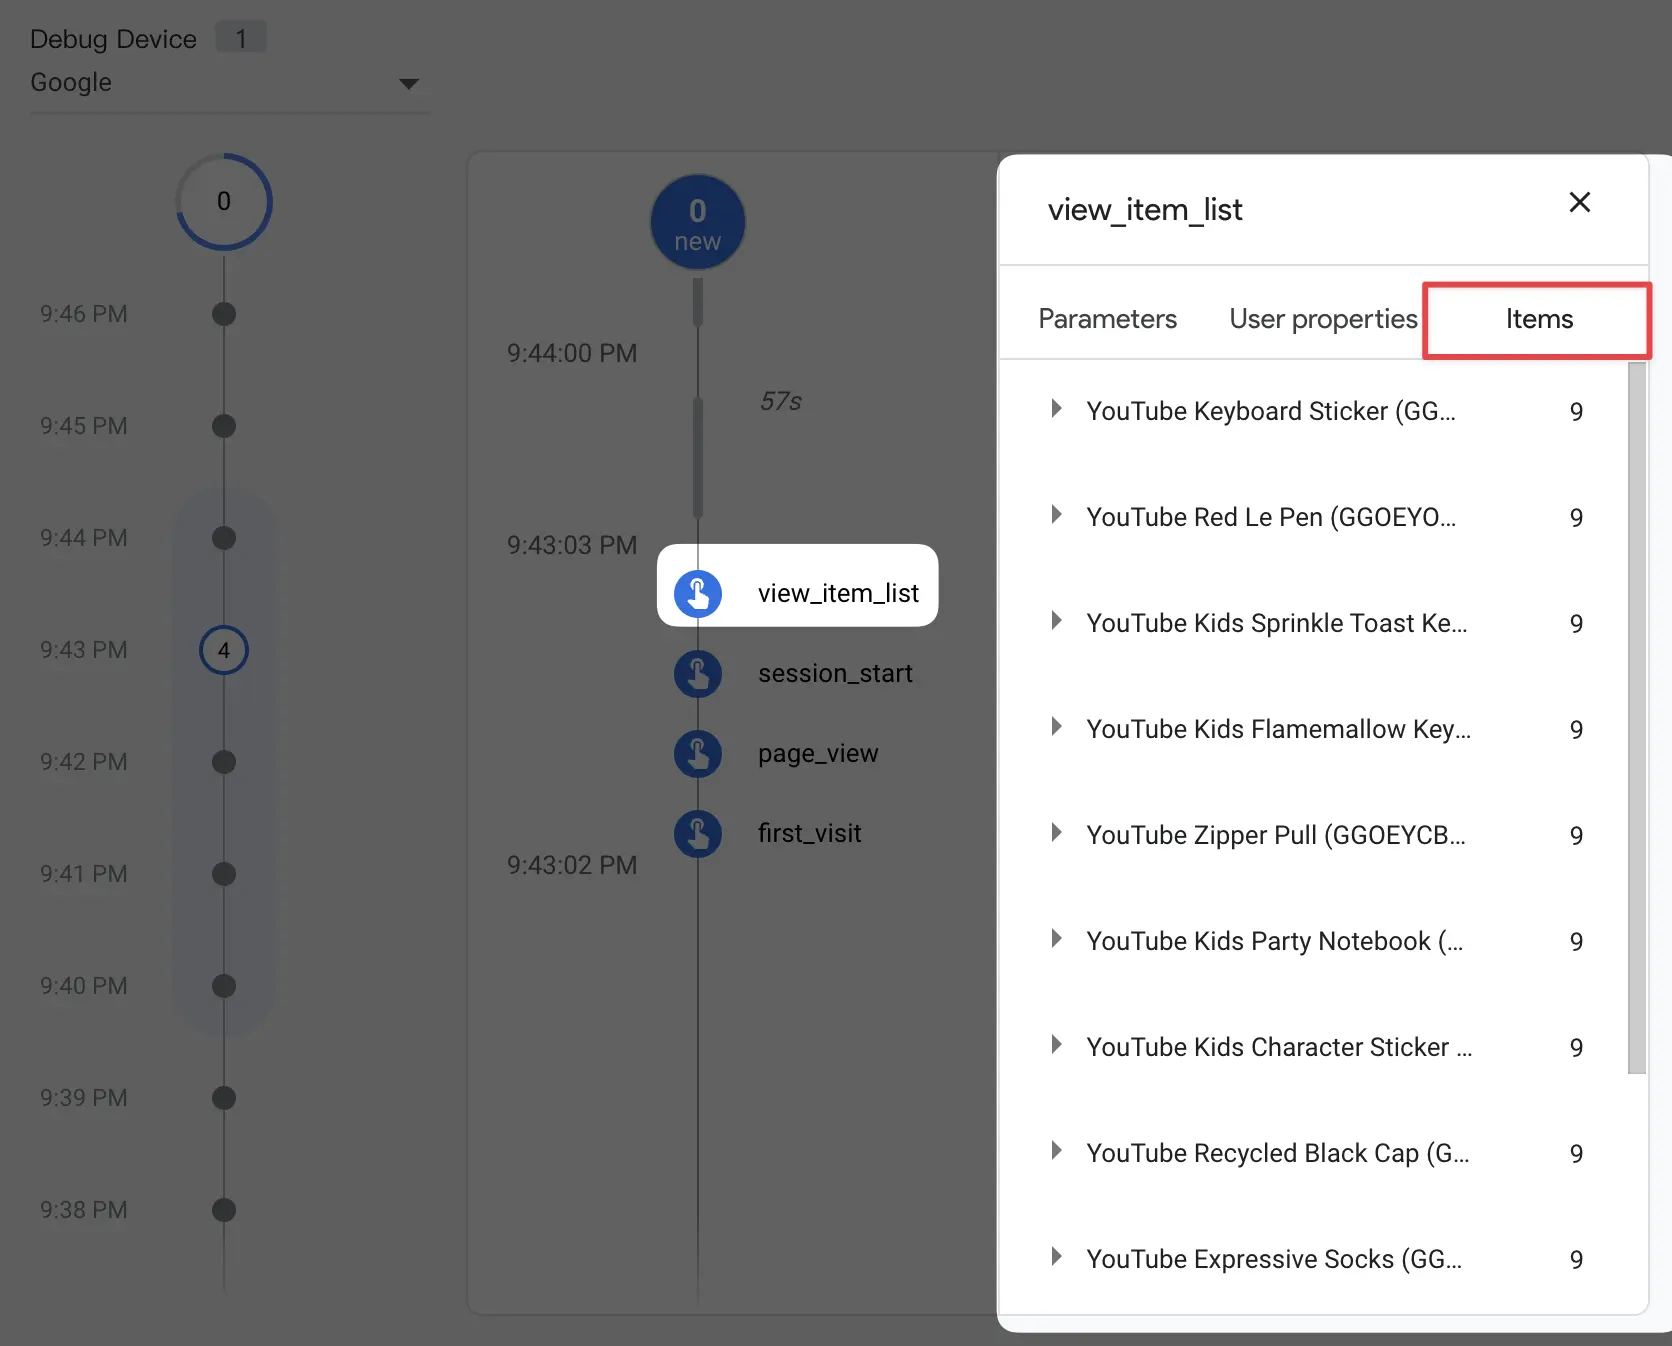
Task: Click the view_item_list event touch icon
Action: point(698,593)
